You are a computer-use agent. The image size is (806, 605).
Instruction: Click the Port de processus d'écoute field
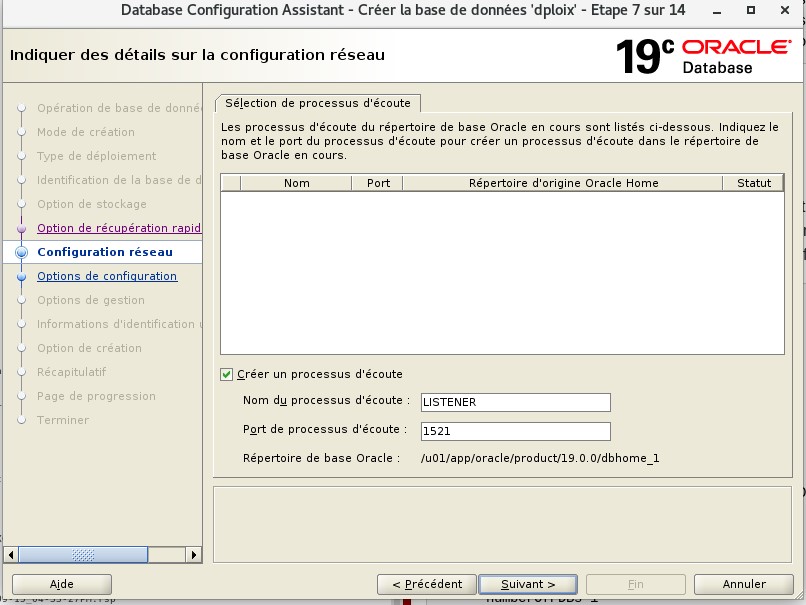tap(516, 431)
